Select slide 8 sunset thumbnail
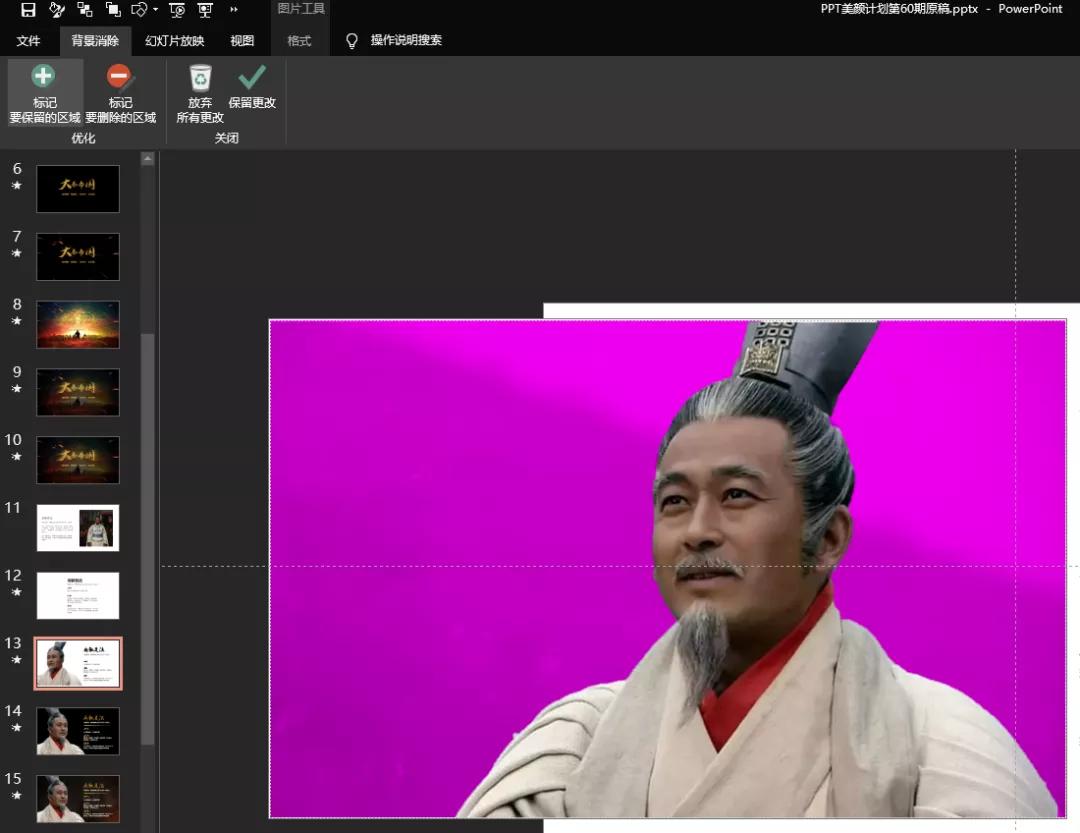The width and height of the screenshot is (1080, 833). [x=78, y=324]
